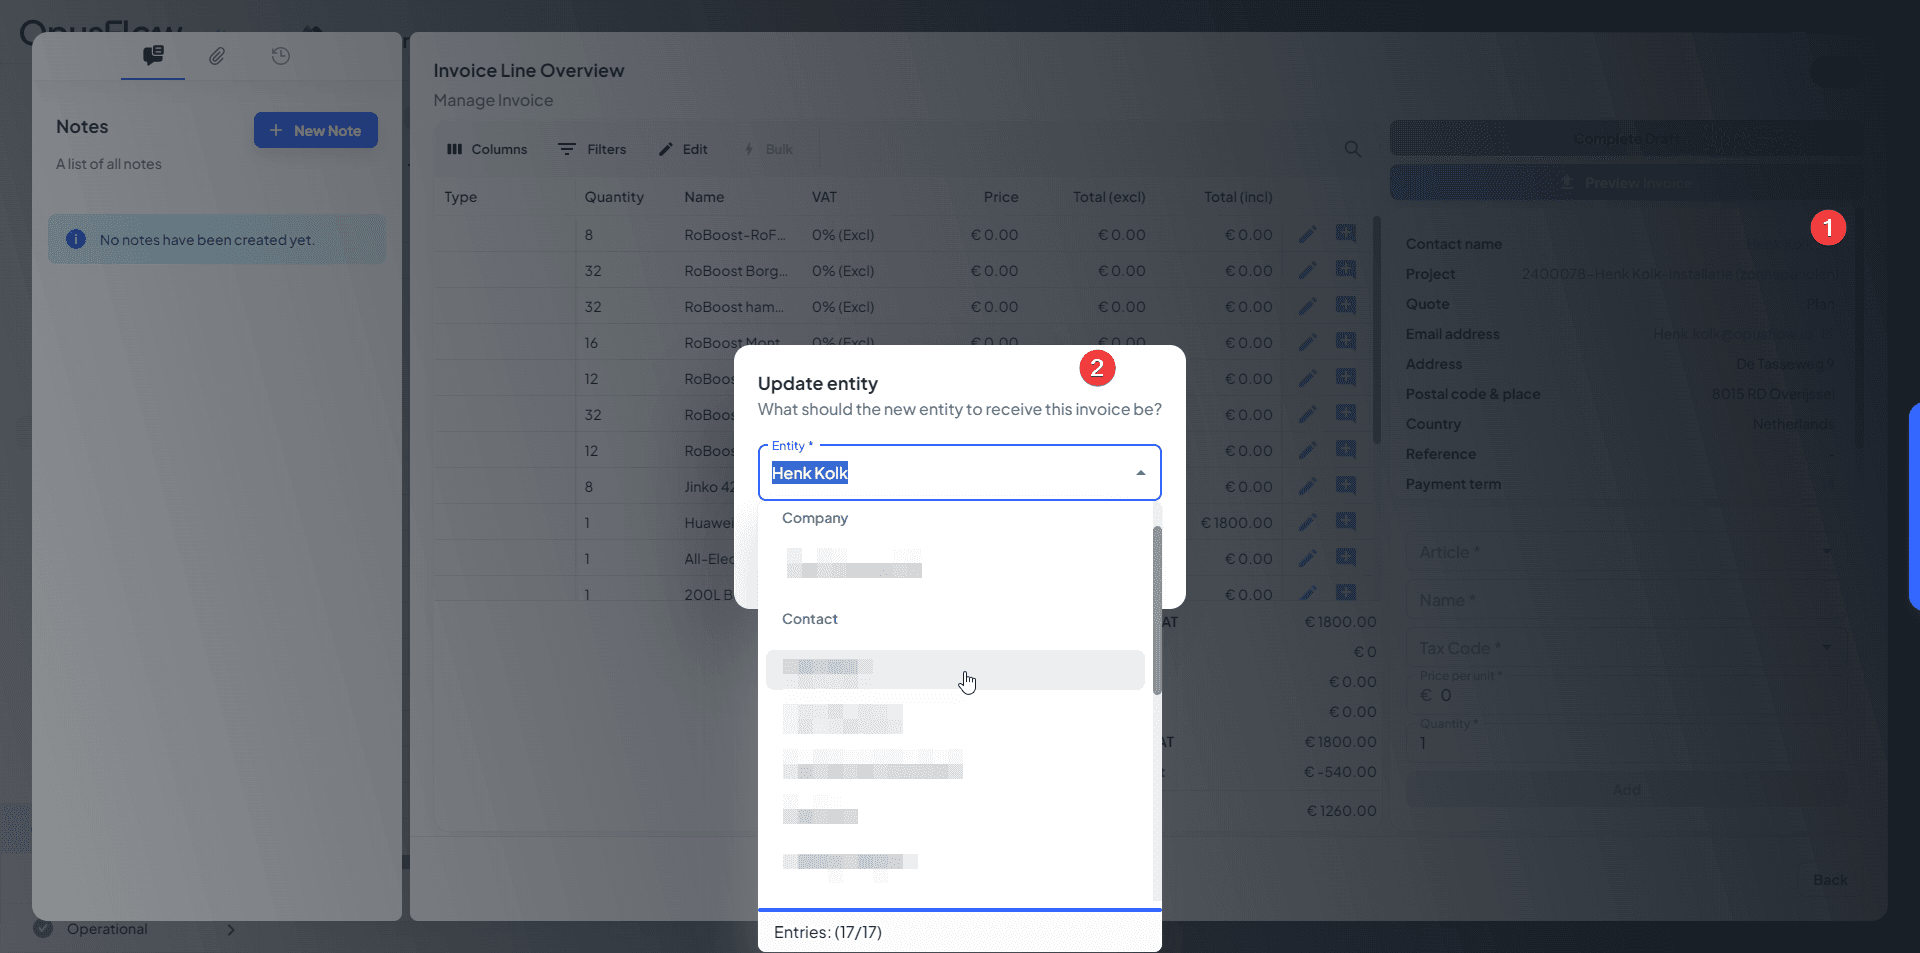Open the table Filters
This screenshot has width=1920, height=953.
(x=592, y=149)
